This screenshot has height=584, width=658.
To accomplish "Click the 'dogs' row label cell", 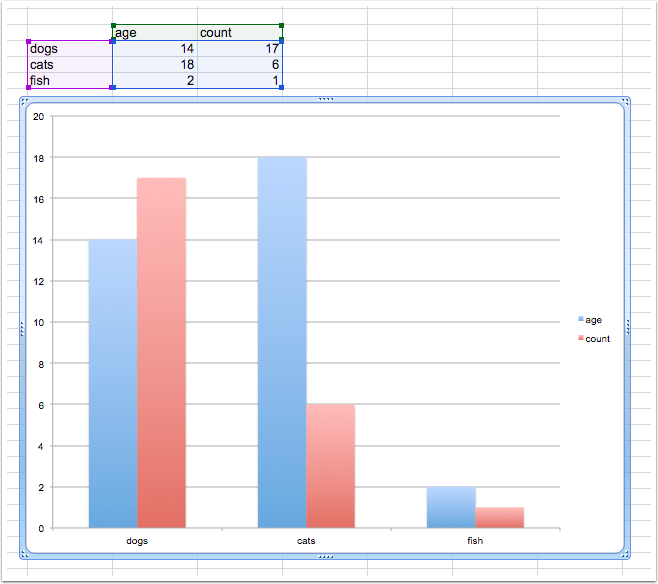I will click(69, 48).
